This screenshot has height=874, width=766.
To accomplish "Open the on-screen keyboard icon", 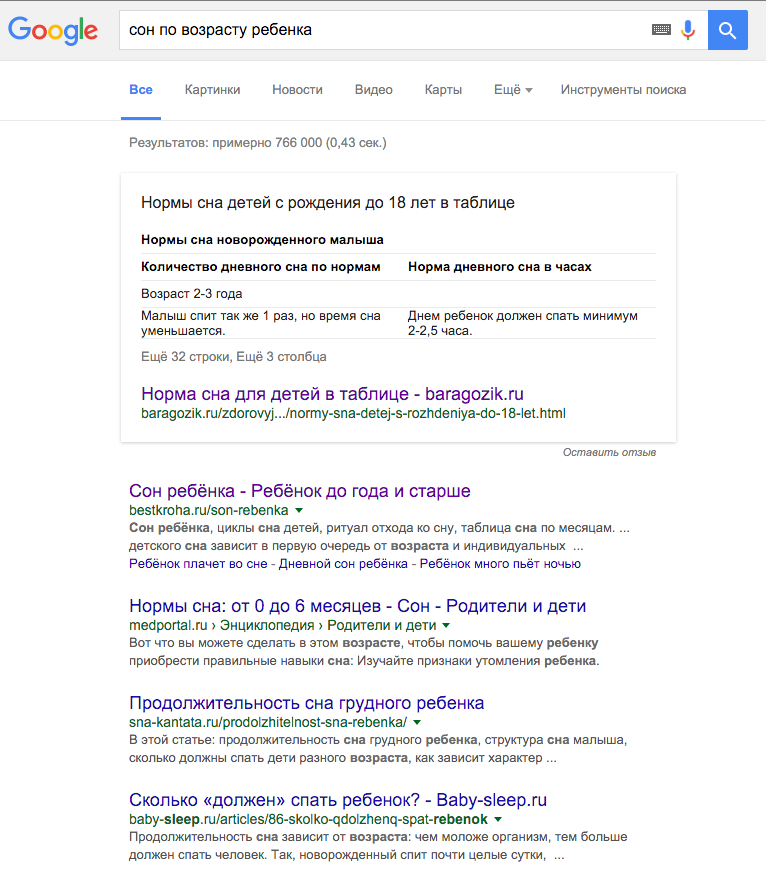I will [661, 30].
